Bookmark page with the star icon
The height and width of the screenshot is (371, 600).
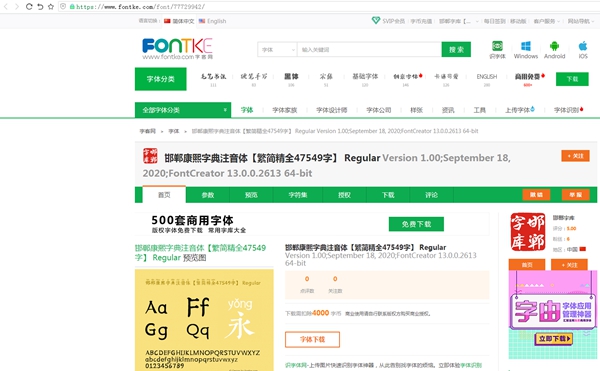pyautogui.click(x=51, y=7)
